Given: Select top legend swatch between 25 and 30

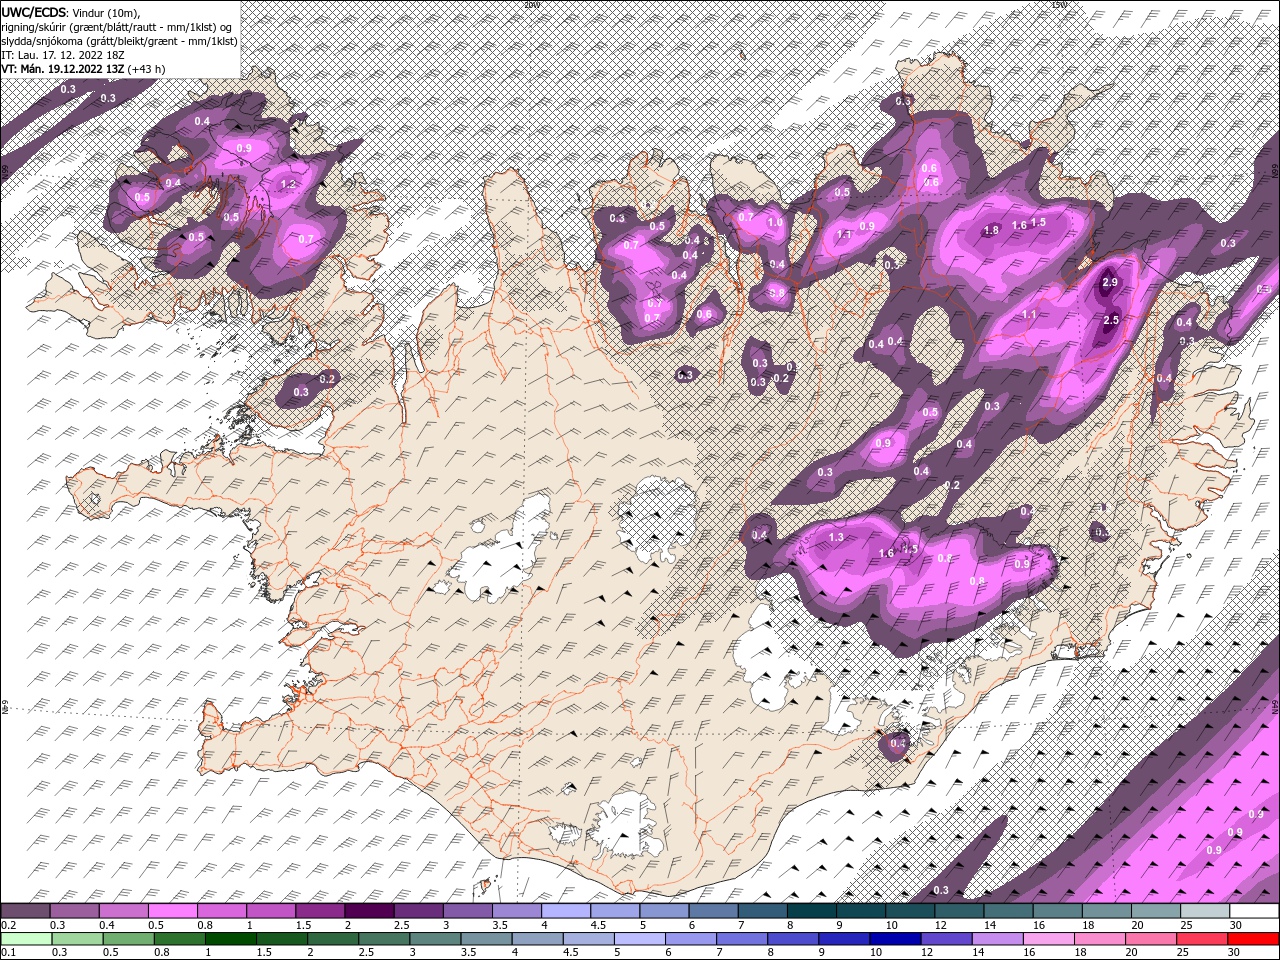Looking at the screenshot, I should click(x=1203, y=911).
